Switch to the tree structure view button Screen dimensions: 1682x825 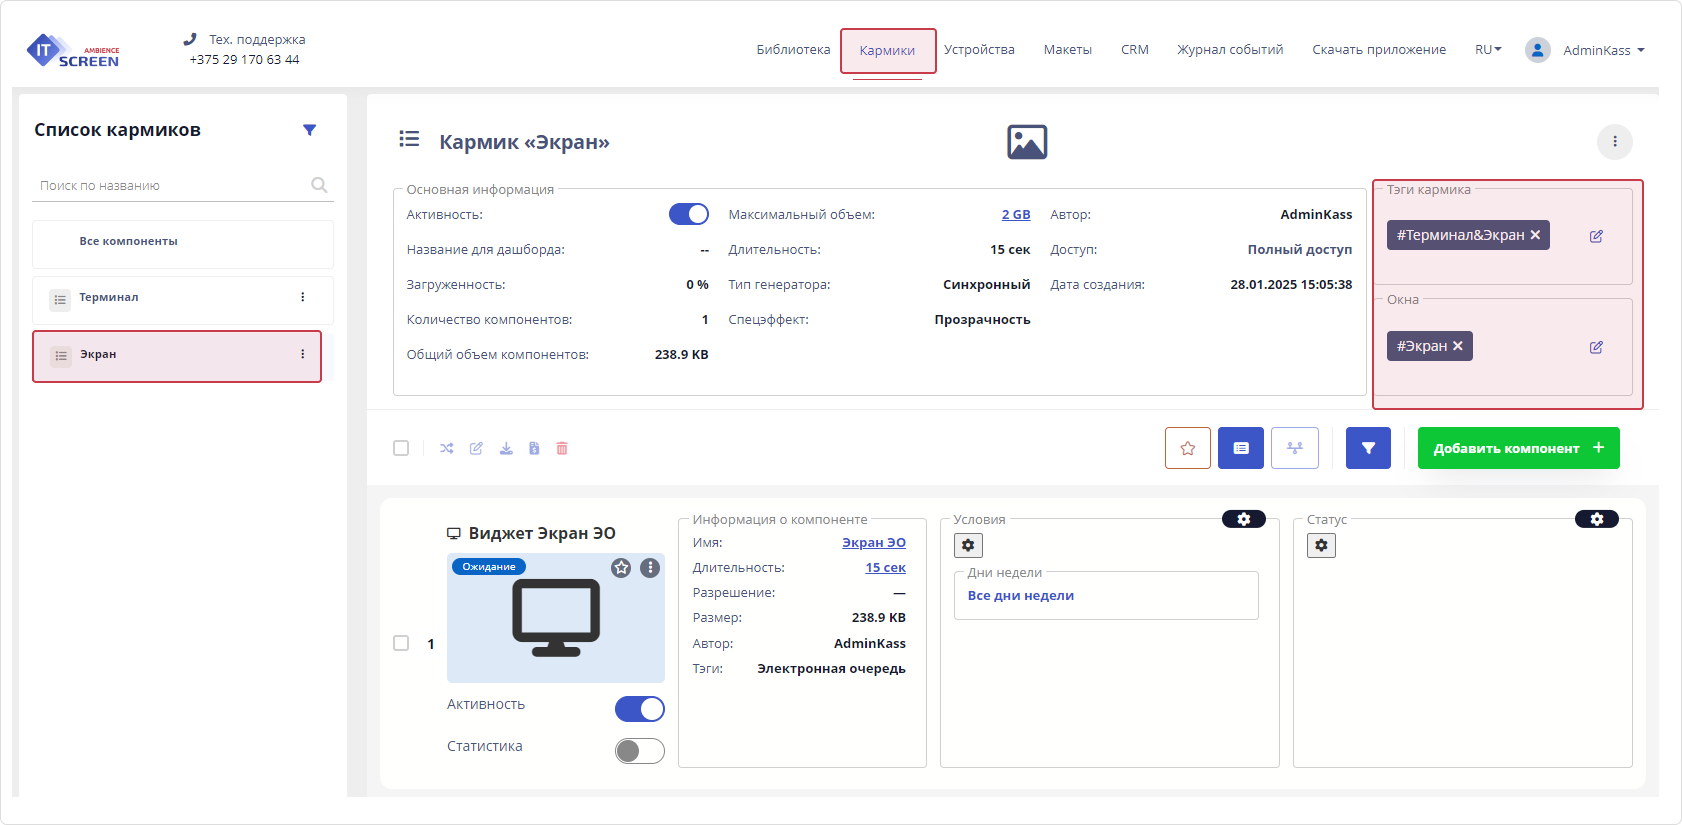click(1295, 448)
